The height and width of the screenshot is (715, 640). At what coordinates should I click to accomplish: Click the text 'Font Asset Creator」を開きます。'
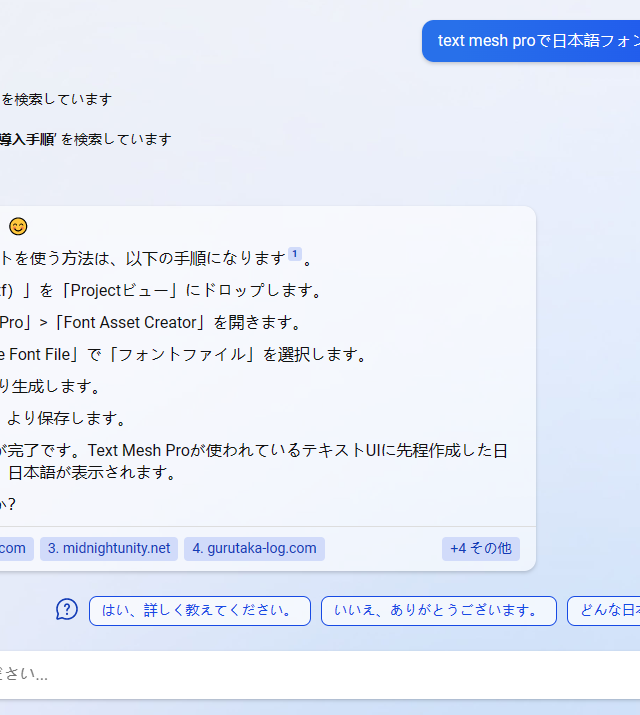click(181, 323)
